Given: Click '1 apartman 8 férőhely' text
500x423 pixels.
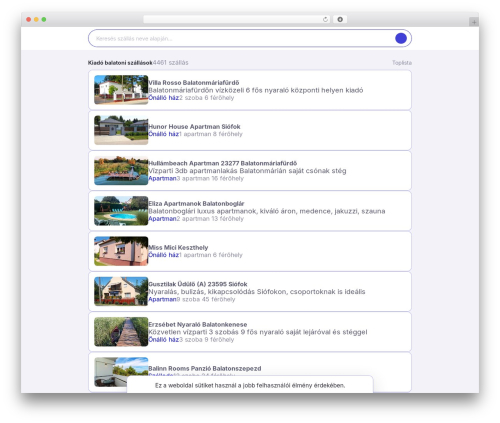Looking at the screenshot, I should coord(211,134).
